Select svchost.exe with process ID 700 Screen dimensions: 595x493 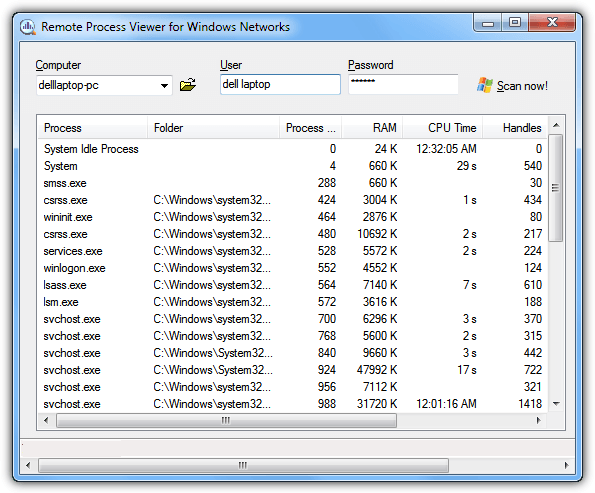pos(293,319)
